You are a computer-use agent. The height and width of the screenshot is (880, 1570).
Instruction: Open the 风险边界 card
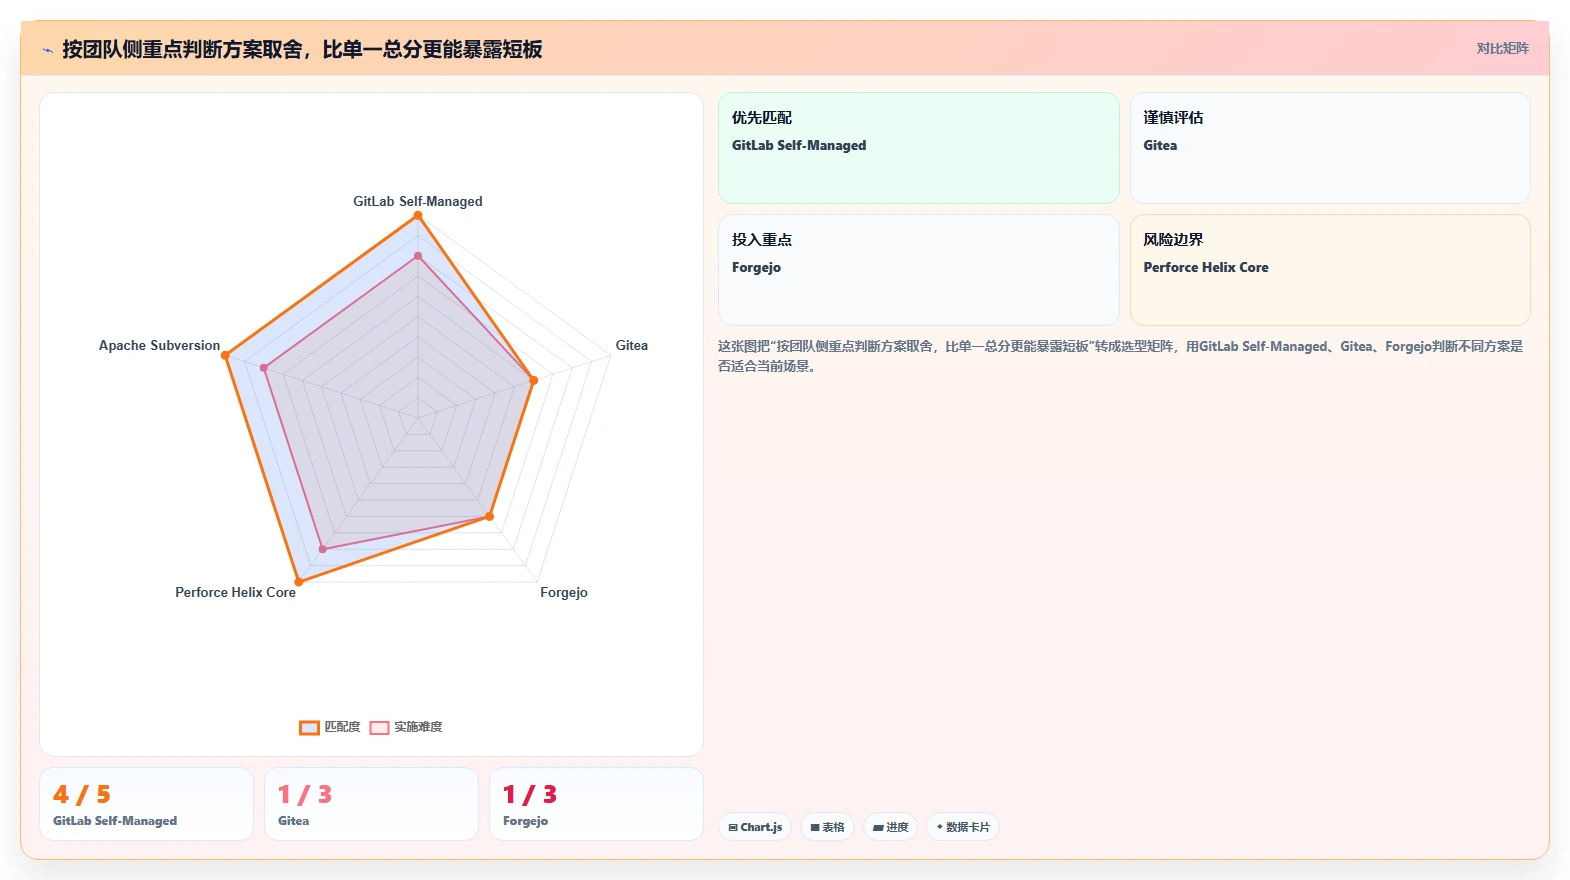pyautogui.click(x=1330, y=270)
